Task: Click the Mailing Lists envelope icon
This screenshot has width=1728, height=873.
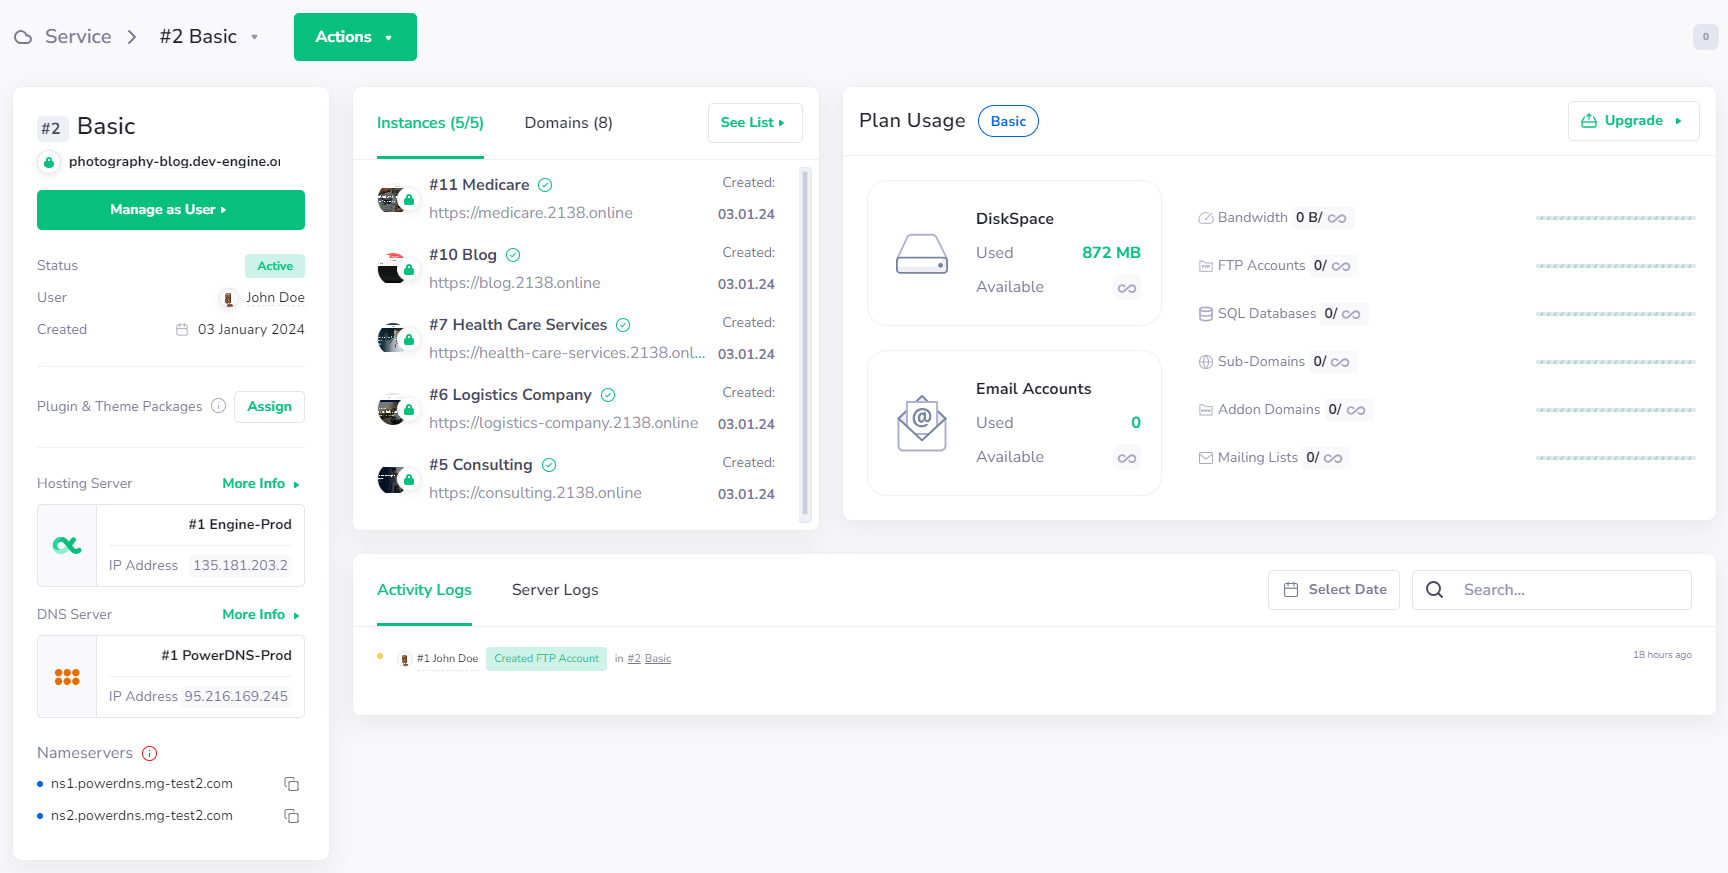Action: (x=1206, y=458)
